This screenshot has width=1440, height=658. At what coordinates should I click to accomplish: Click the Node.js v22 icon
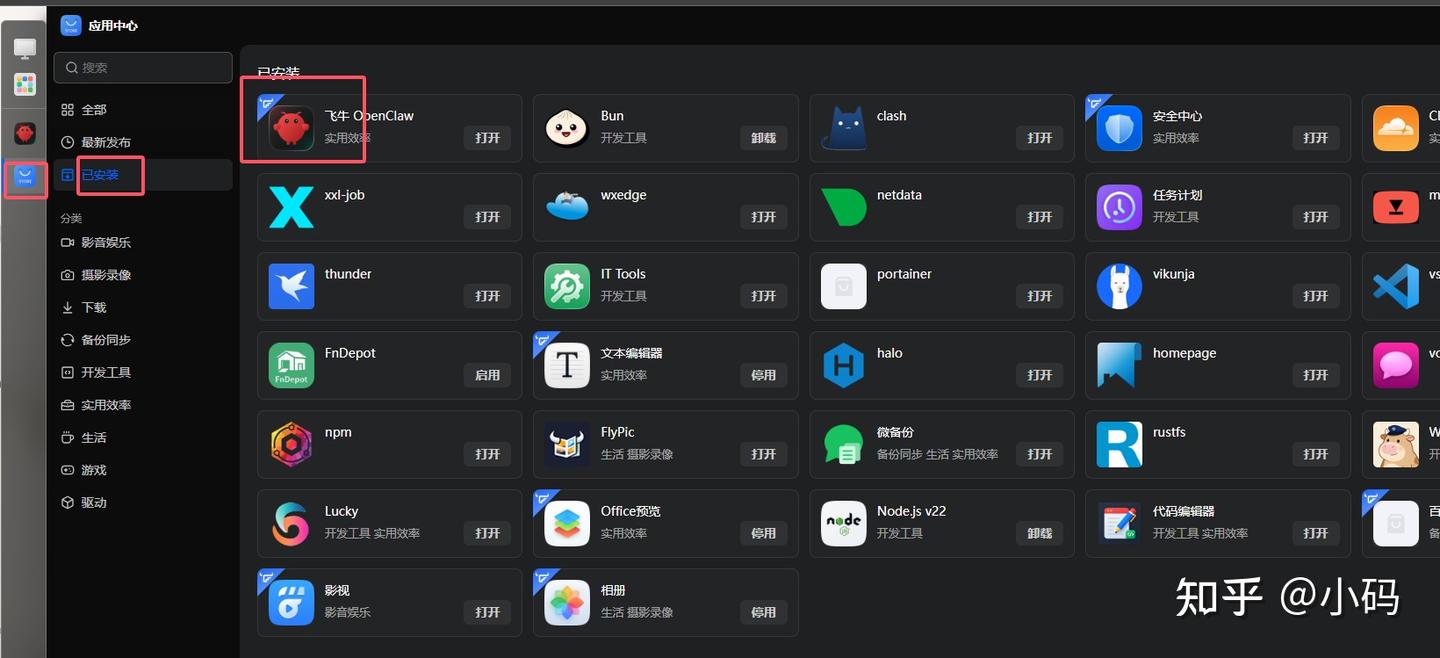pos(843,523)
